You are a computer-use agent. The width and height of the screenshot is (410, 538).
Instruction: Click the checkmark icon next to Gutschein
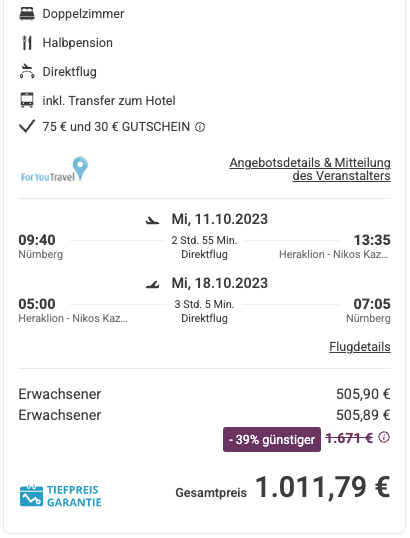point(27,126)
